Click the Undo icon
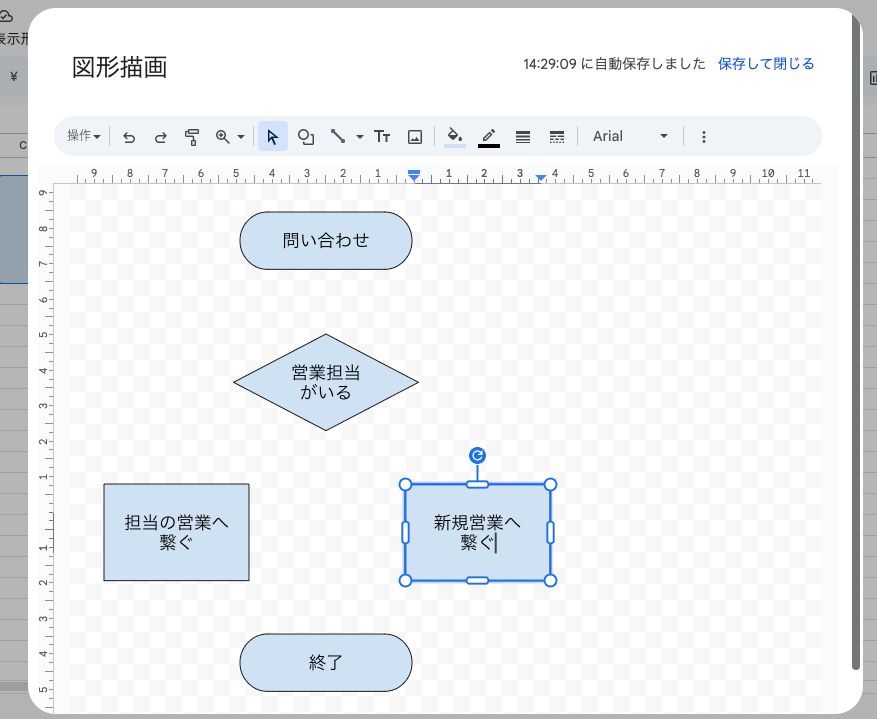877x719 pixels. tap(129, 136)
